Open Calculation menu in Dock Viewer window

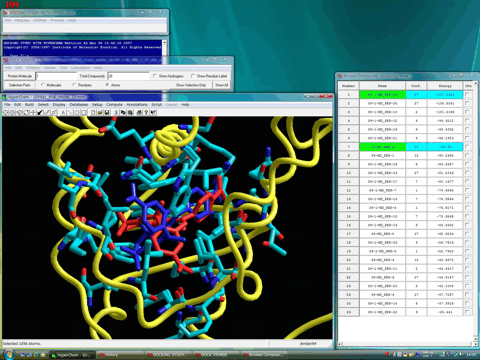click(x=80, y=68)
